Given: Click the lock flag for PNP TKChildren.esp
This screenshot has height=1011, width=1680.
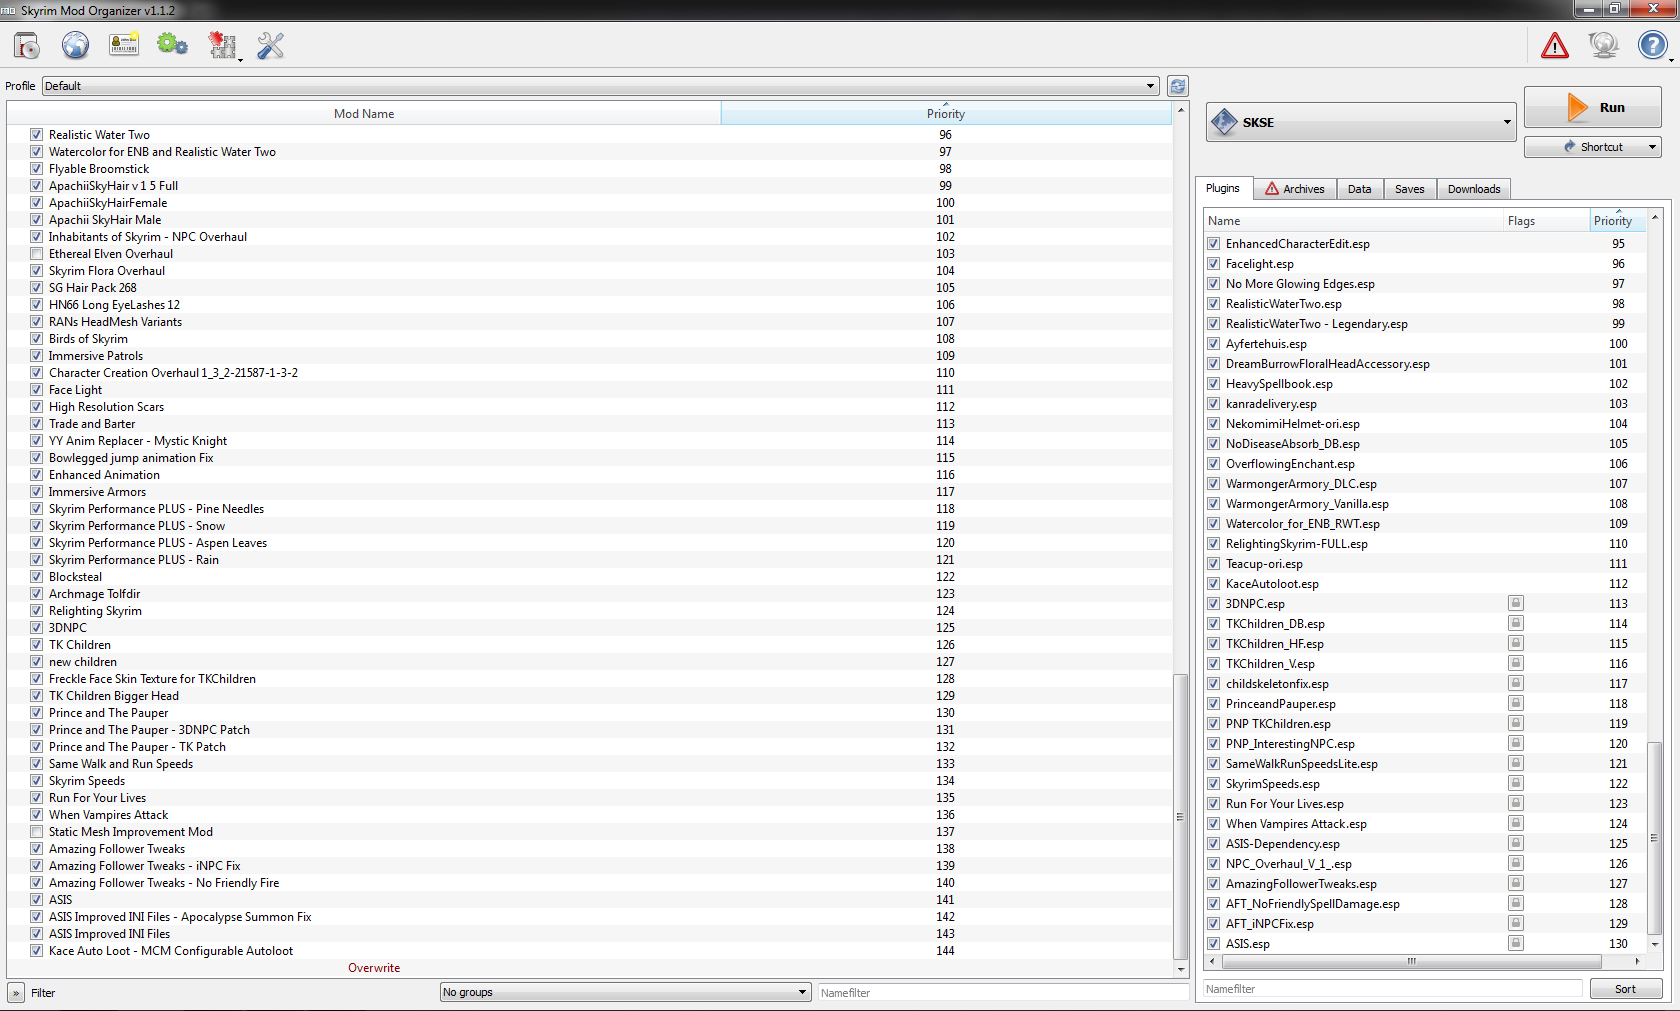Looking at the screenshot, I should [x=1516, y=723].
